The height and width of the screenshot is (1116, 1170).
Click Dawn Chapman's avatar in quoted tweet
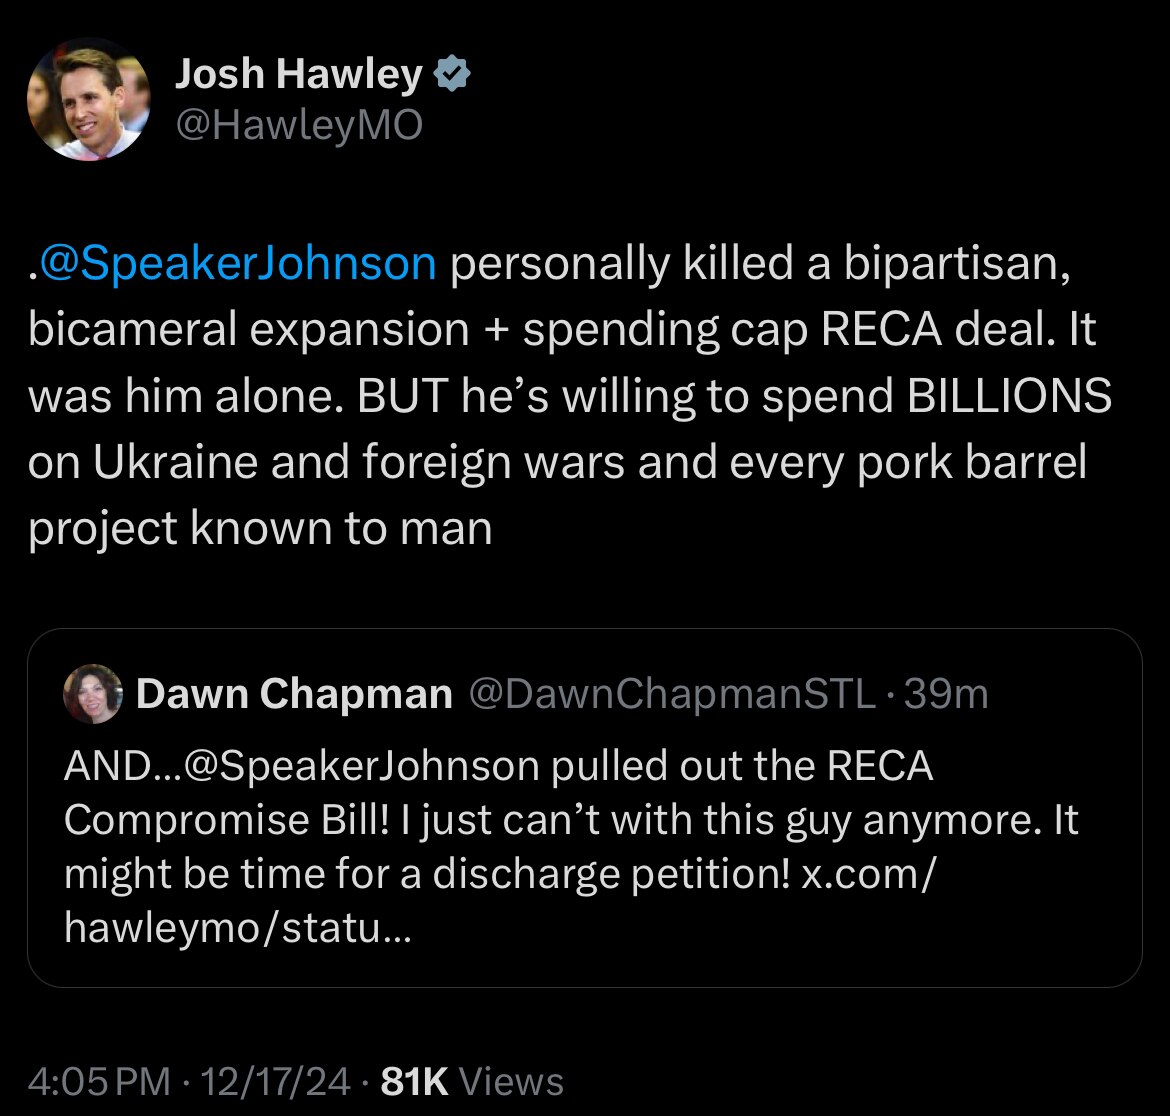(92, 694)
